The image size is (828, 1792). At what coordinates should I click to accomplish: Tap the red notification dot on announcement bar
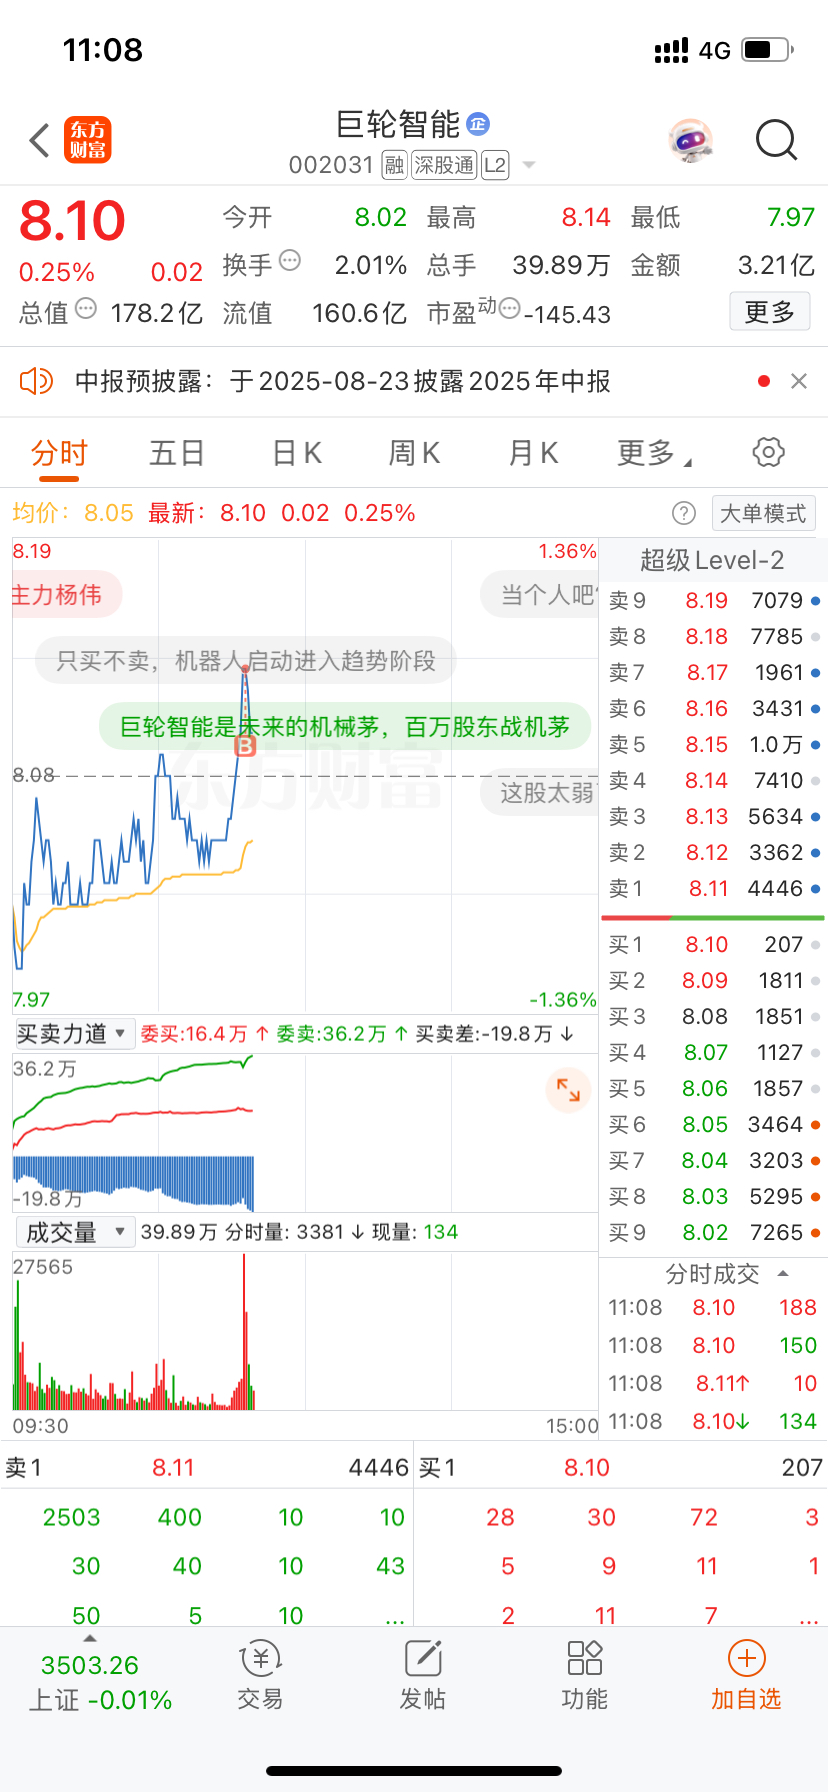point(764,381)
